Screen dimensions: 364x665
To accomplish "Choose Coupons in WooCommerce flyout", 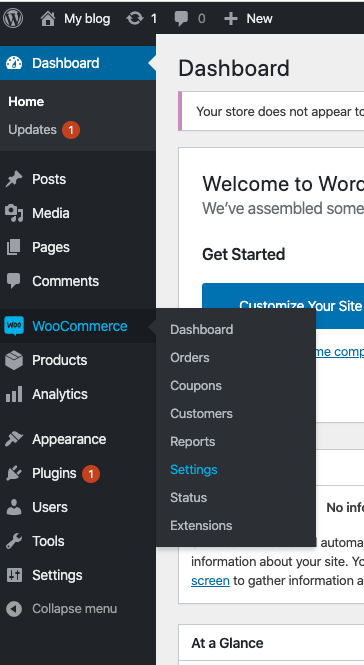I will [196, 386].
